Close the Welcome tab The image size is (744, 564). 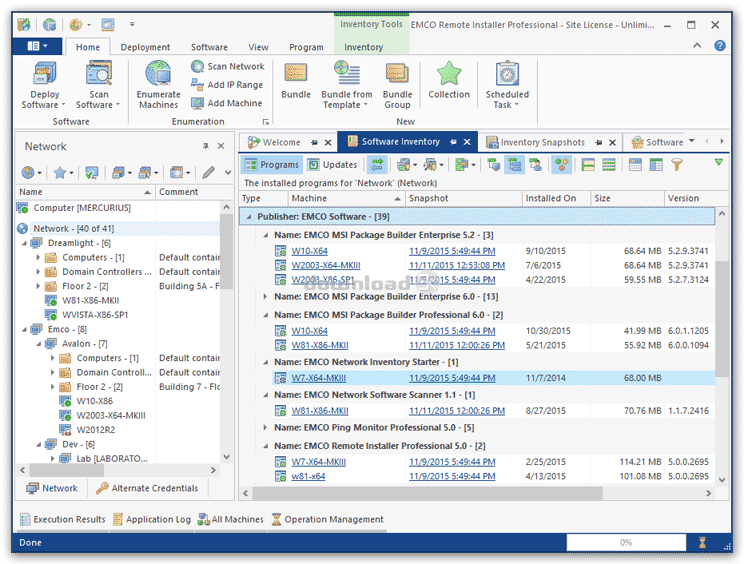tap(328, 142)
